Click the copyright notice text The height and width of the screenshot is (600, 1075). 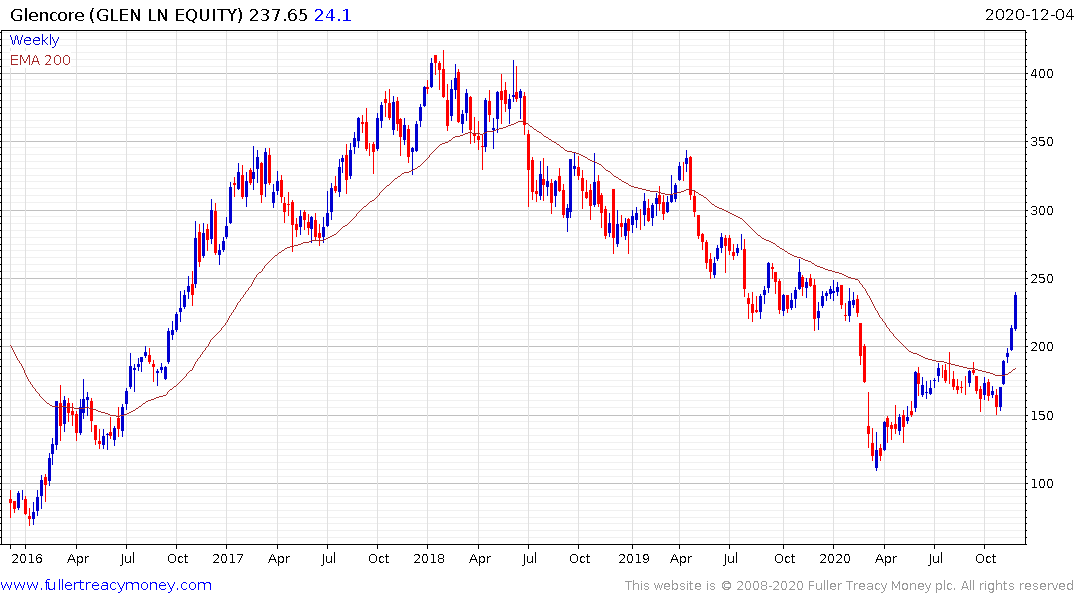click(849, 586)
